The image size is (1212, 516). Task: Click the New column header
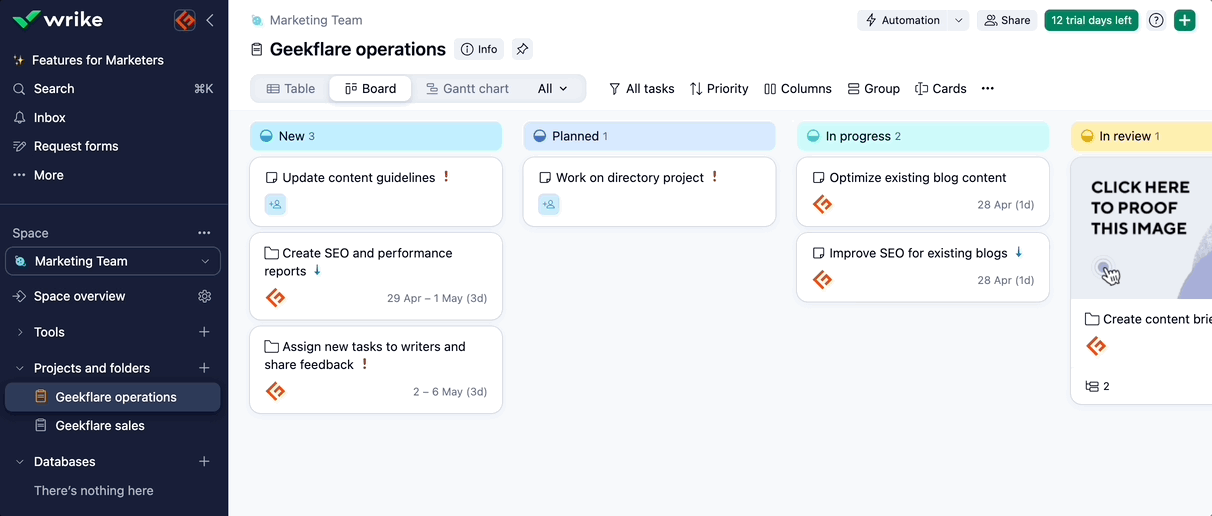376,136
